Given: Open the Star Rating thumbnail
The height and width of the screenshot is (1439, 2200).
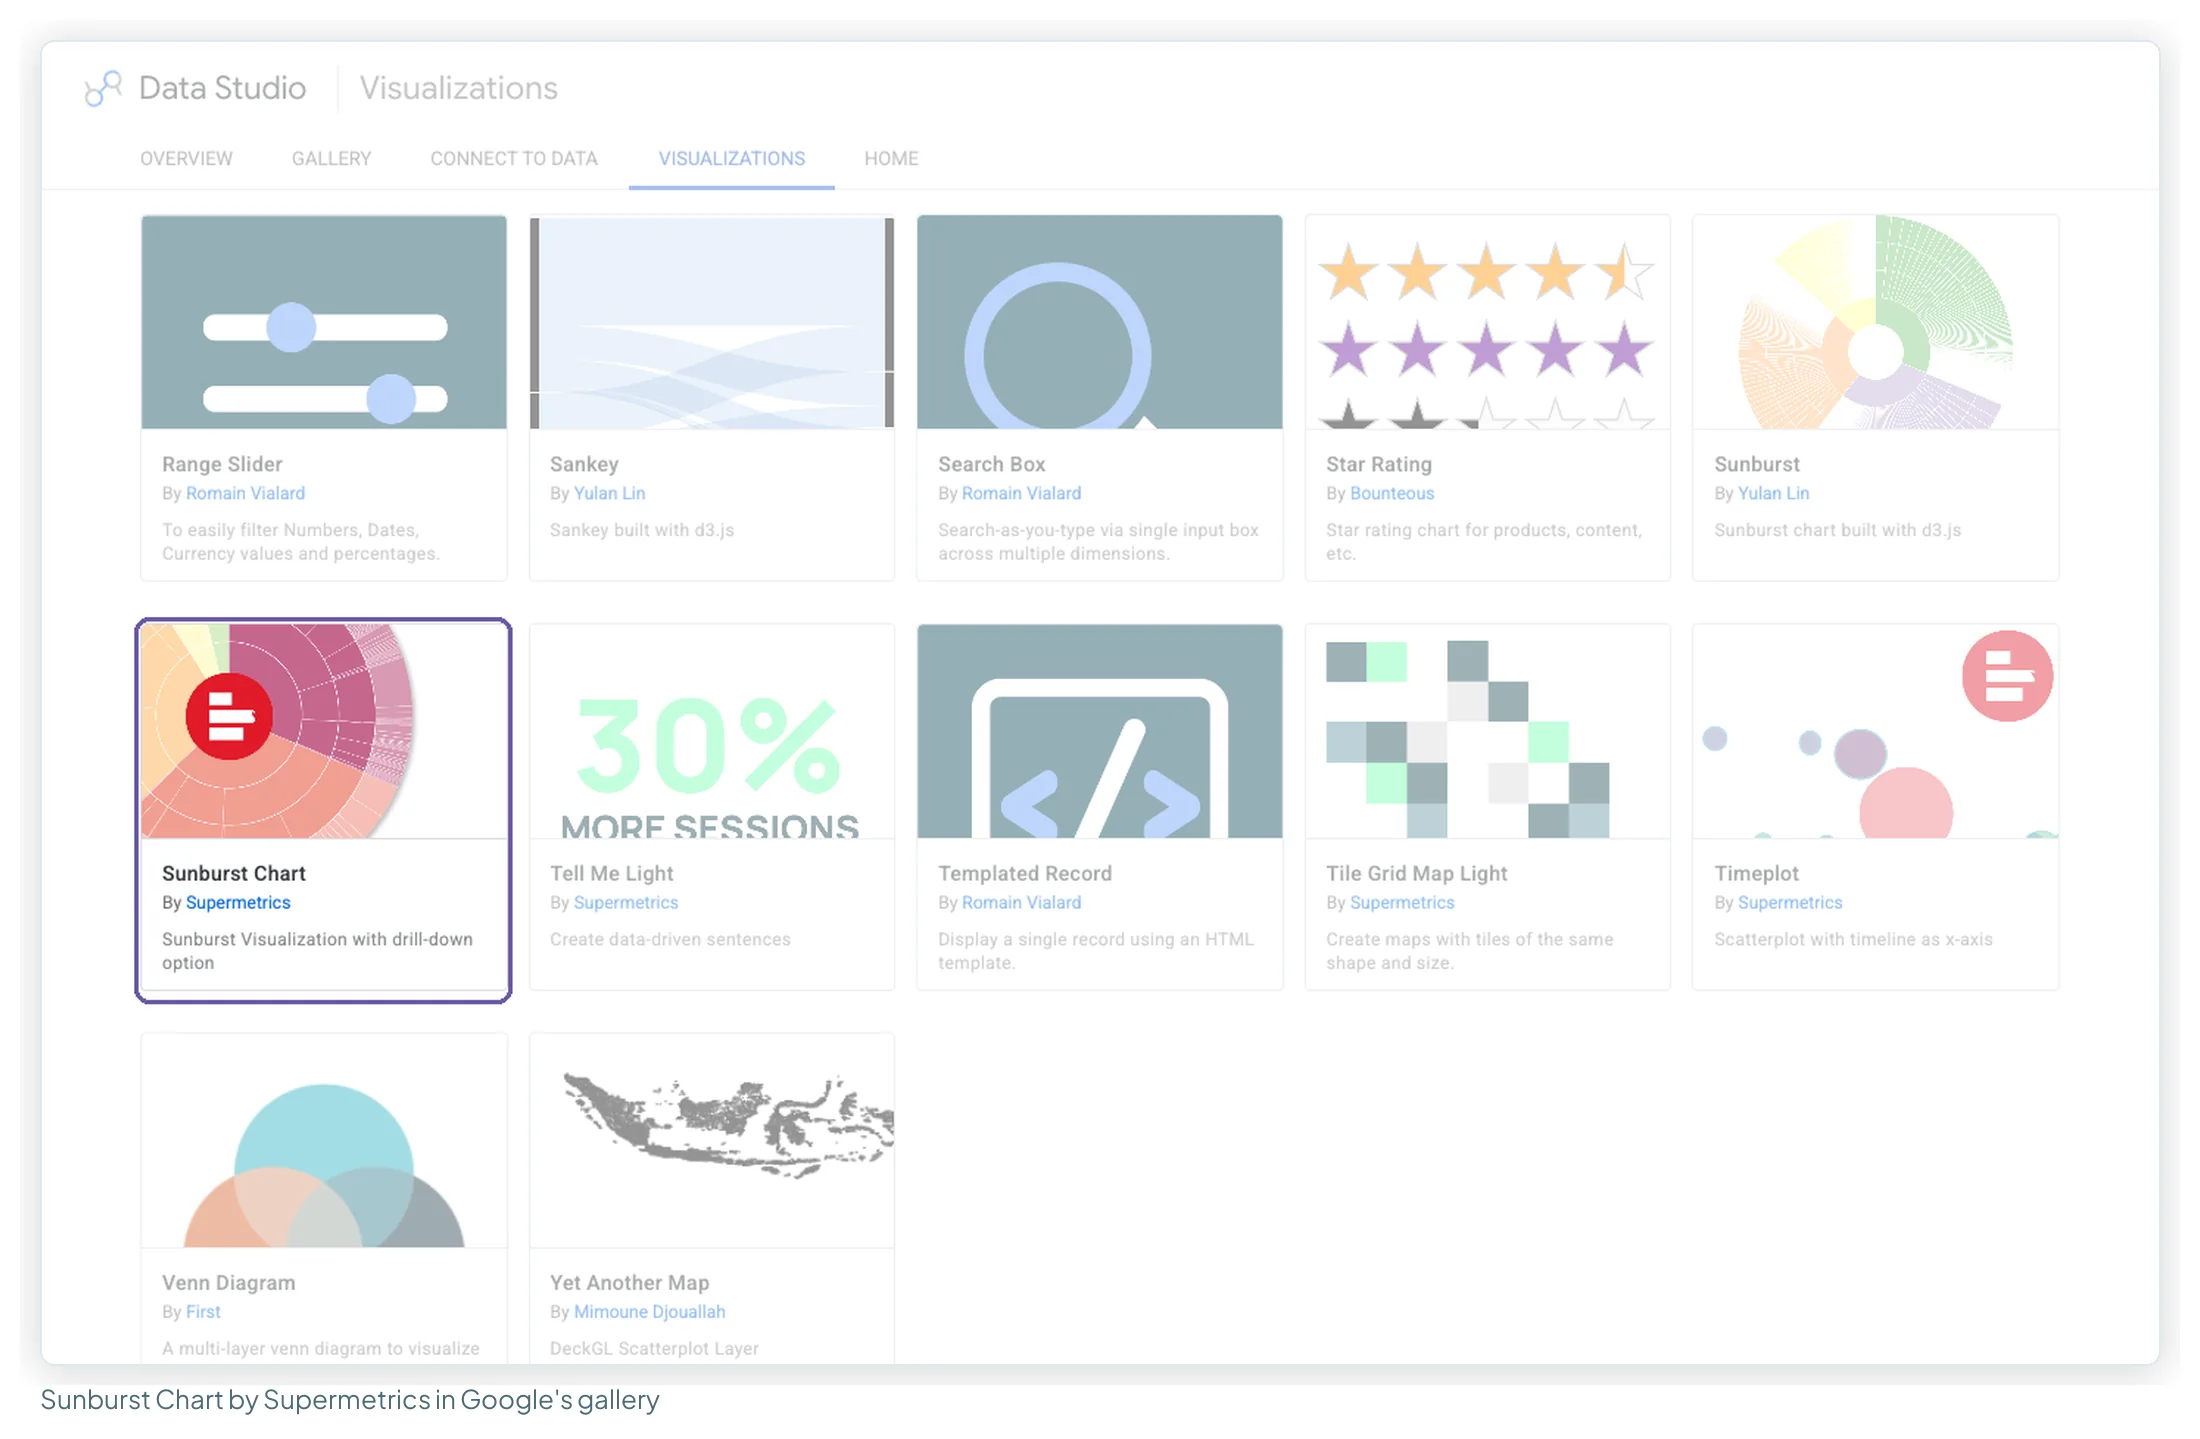Looking at the screenshot, I should tap(1488, 322).
